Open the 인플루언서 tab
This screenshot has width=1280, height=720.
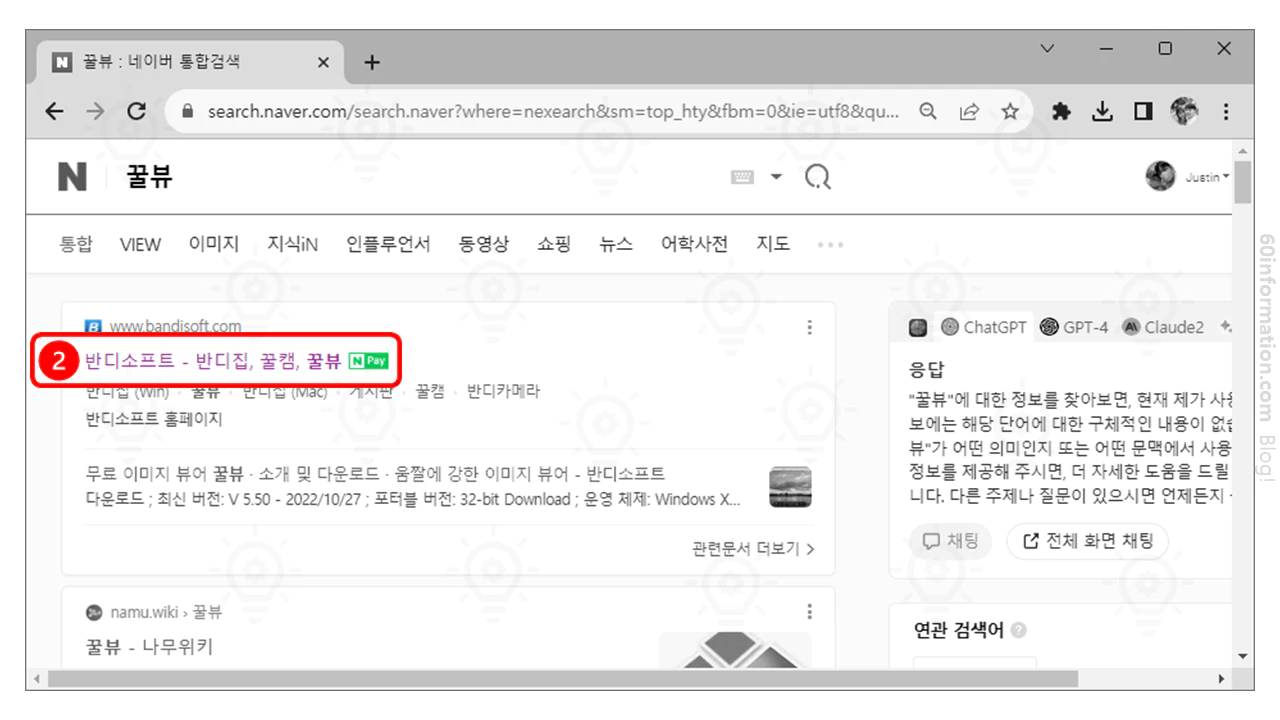coord(388,244)
